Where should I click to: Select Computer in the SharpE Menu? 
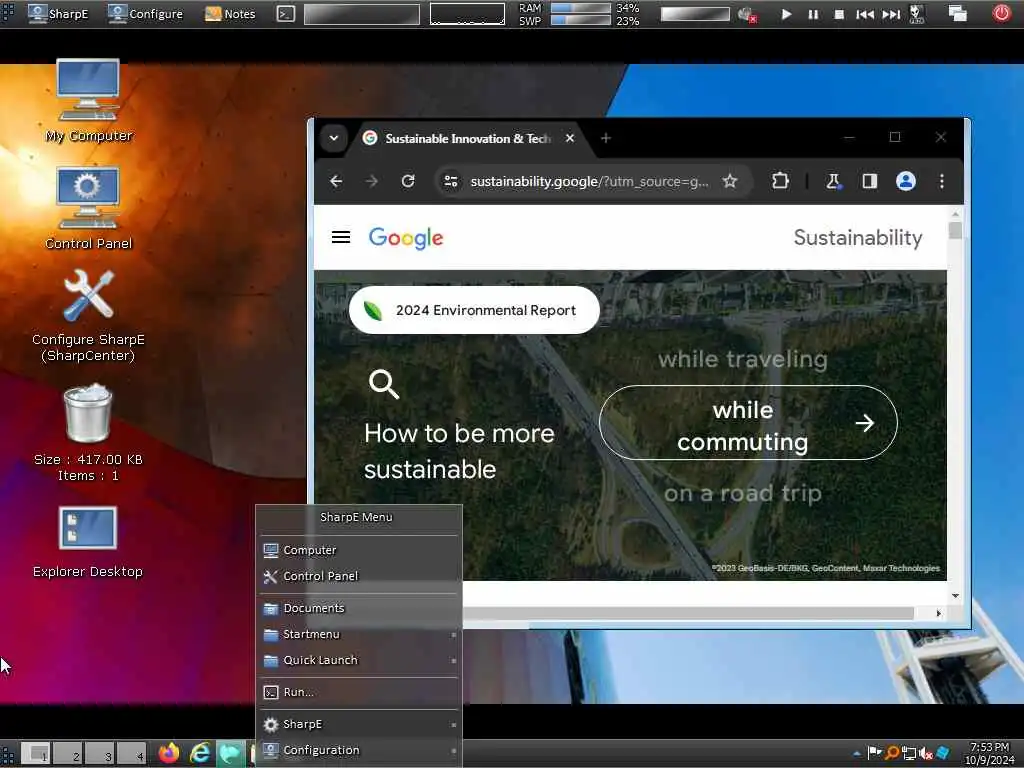coord(359,550)
